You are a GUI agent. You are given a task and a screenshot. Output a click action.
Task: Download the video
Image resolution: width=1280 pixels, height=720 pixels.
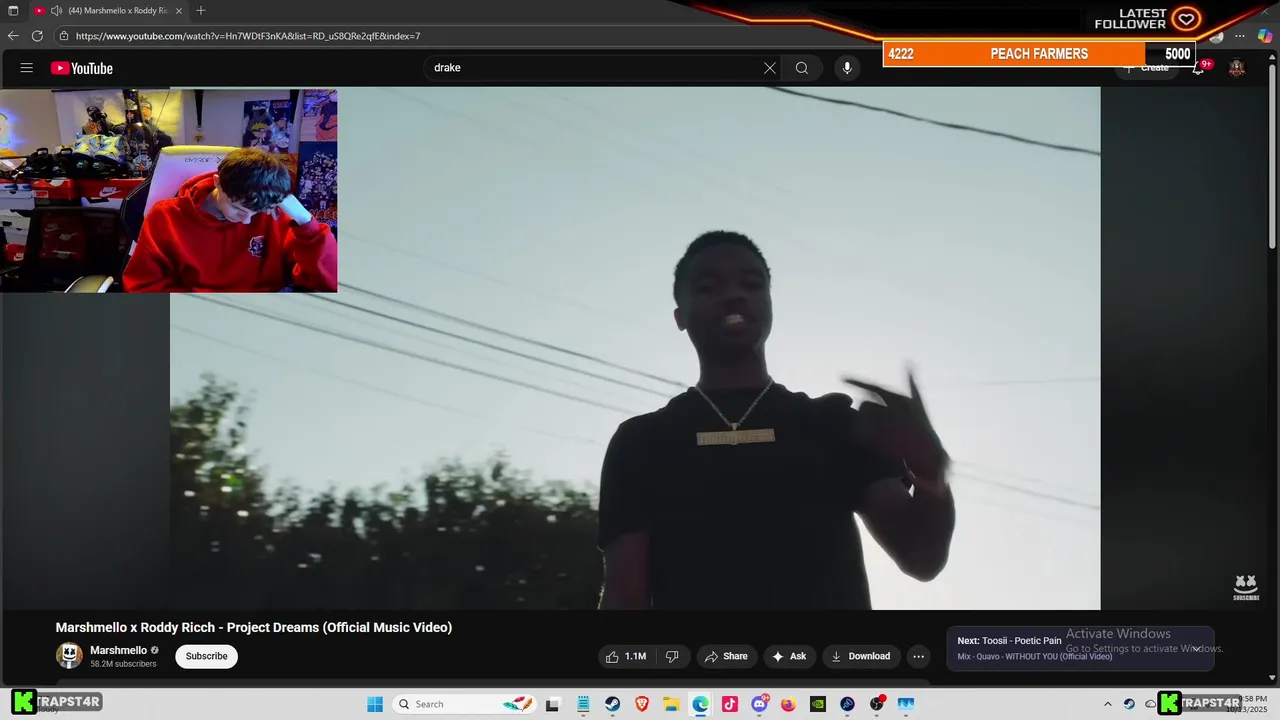coord(860,656)
